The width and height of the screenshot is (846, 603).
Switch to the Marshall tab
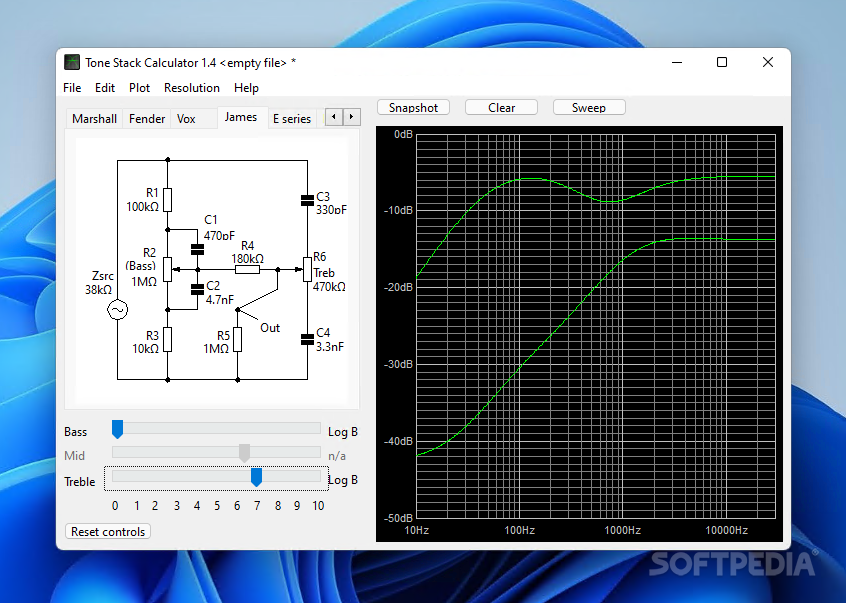pyautogui.click(x=94, y=119)
